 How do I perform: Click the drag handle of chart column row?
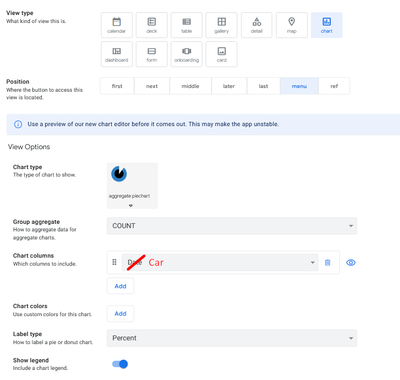point(114,262)
